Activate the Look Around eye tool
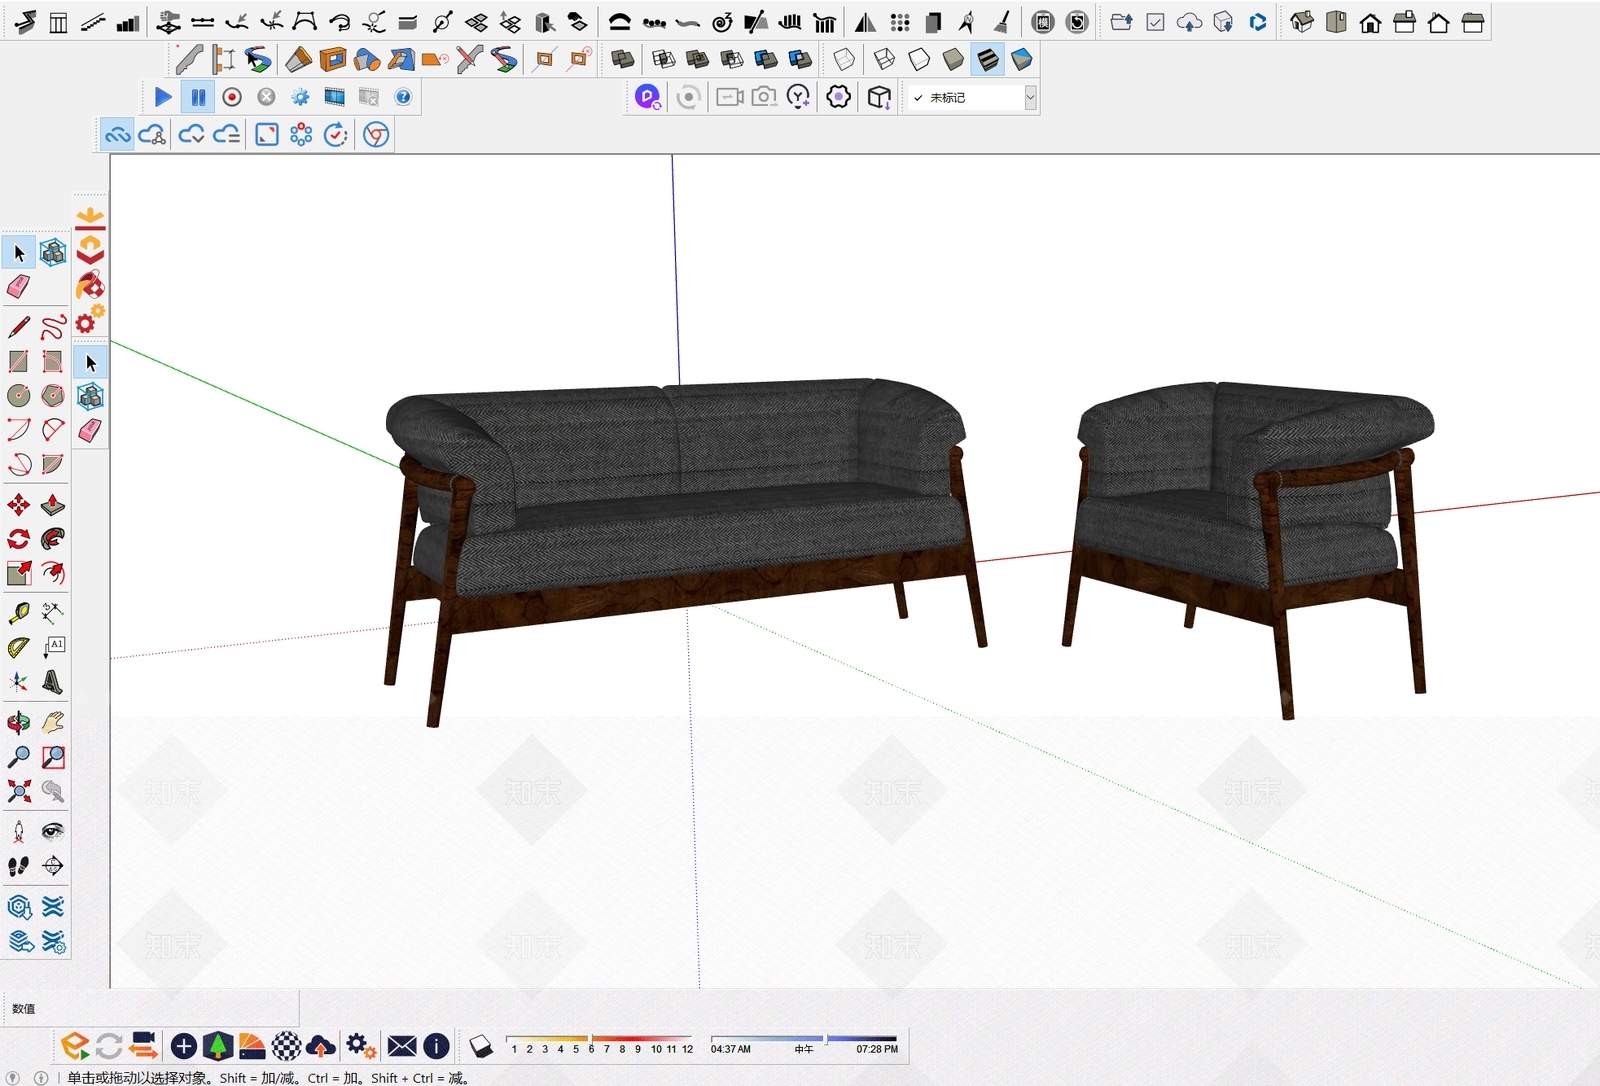The height and width of the screenshot is (1086, 1600). (53, 831)
